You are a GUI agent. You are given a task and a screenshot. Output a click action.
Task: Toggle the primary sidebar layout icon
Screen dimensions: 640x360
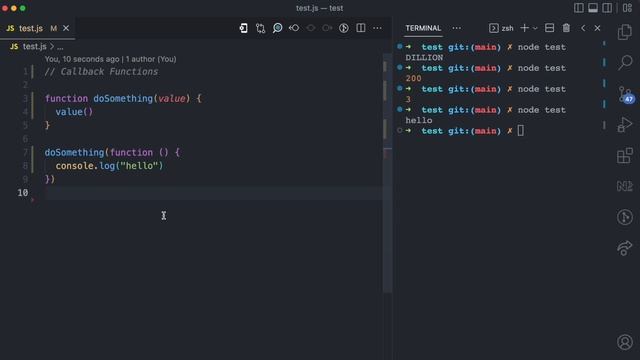(x=579, y=8)
